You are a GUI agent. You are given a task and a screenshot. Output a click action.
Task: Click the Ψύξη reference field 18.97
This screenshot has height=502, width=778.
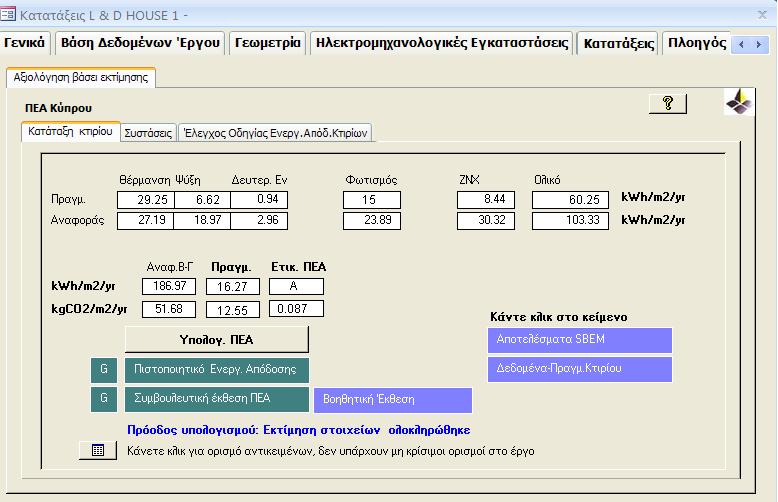pyautogui.click(x=202, y=220)
